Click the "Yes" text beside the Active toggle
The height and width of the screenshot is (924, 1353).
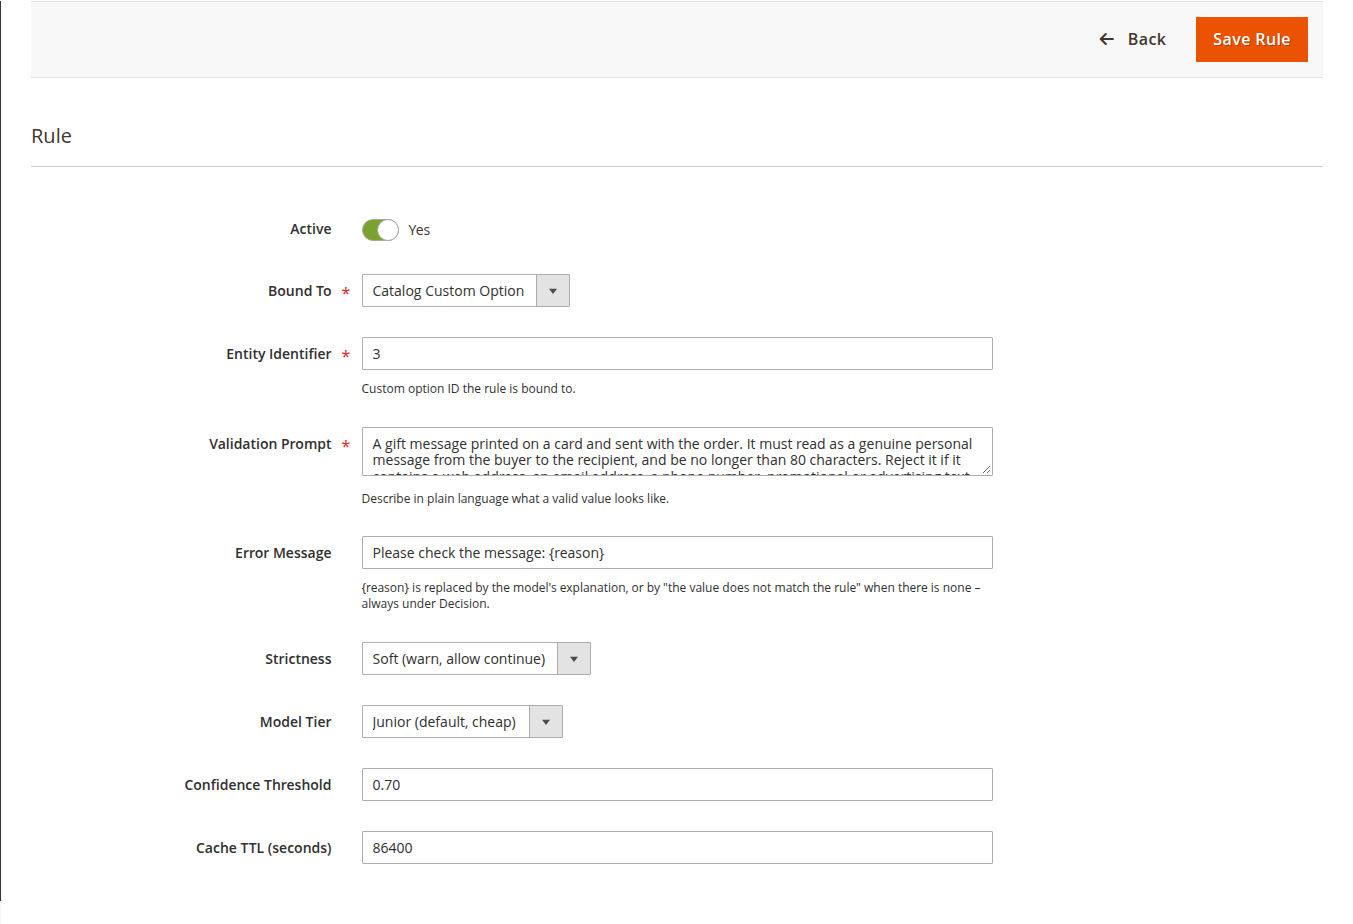(419, 230)
